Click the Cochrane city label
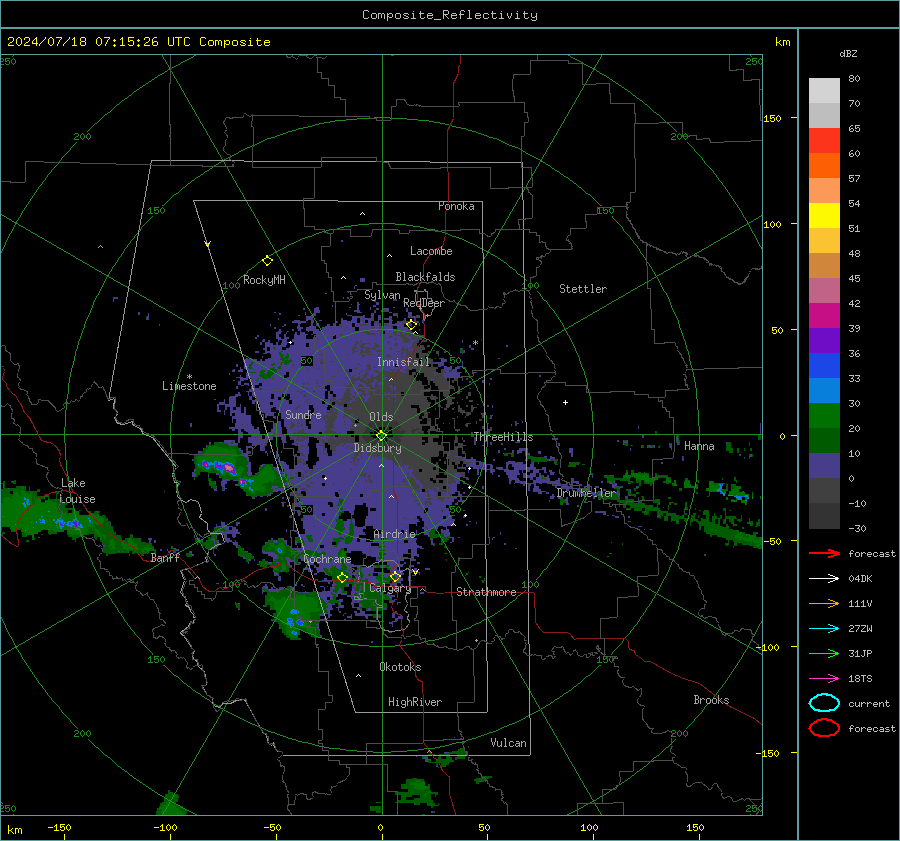Screen dimensions: 900x841 pos(327,559)
